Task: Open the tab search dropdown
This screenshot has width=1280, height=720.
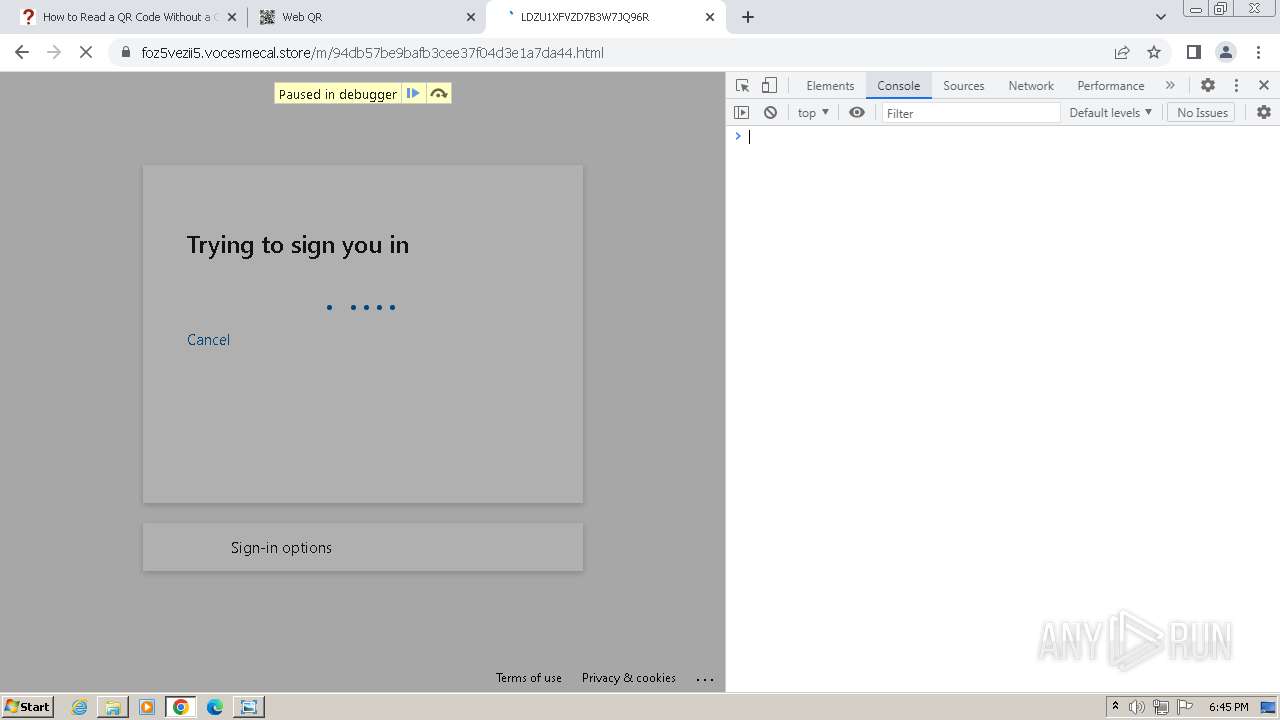Action: [x=1160, y=17]
